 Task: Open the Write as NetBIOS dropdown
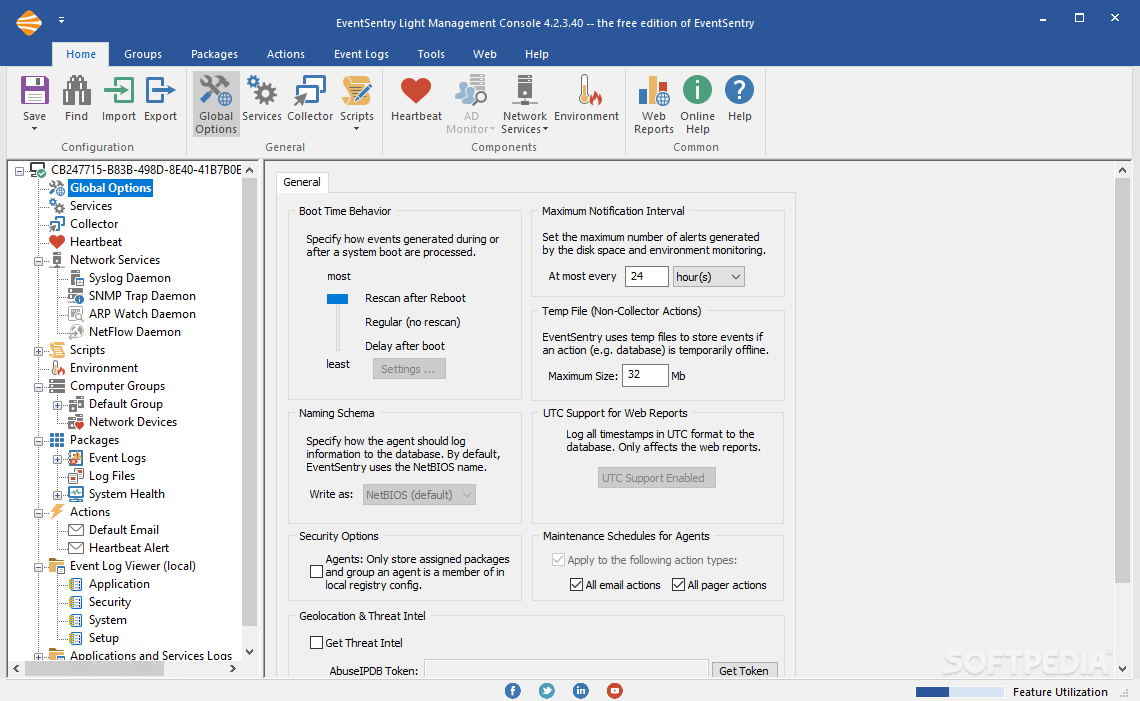point(420,494)
